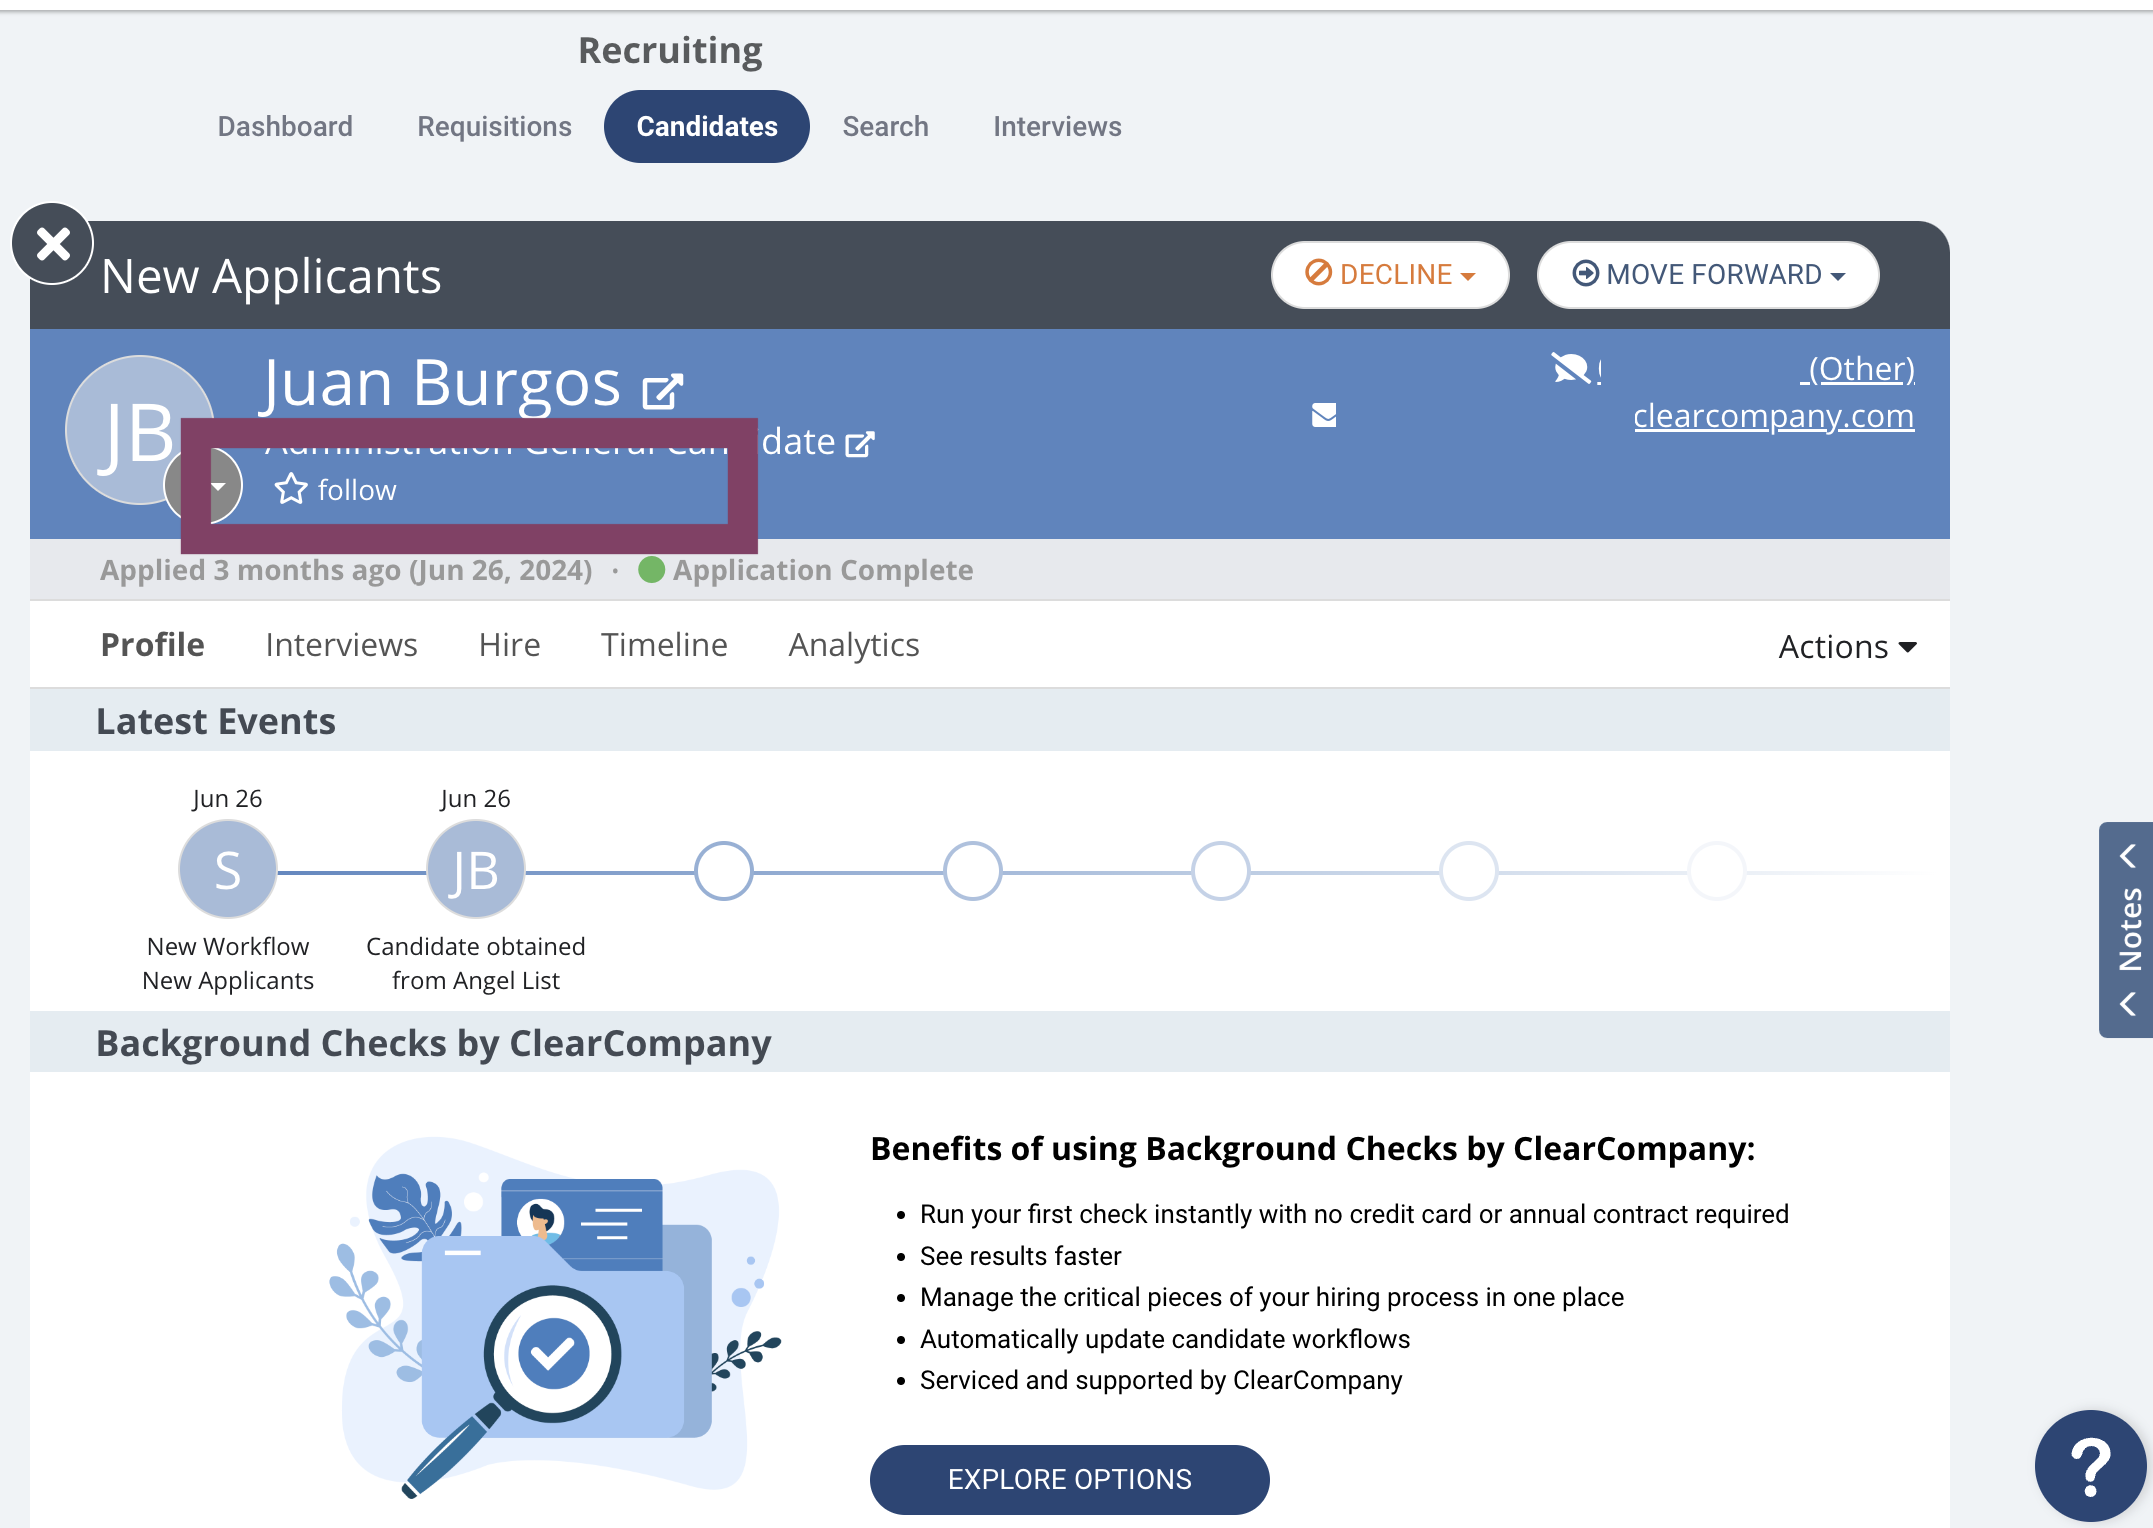2153x1528 pixels.
Task: Click the Latest Events section header
Action: 216,721
